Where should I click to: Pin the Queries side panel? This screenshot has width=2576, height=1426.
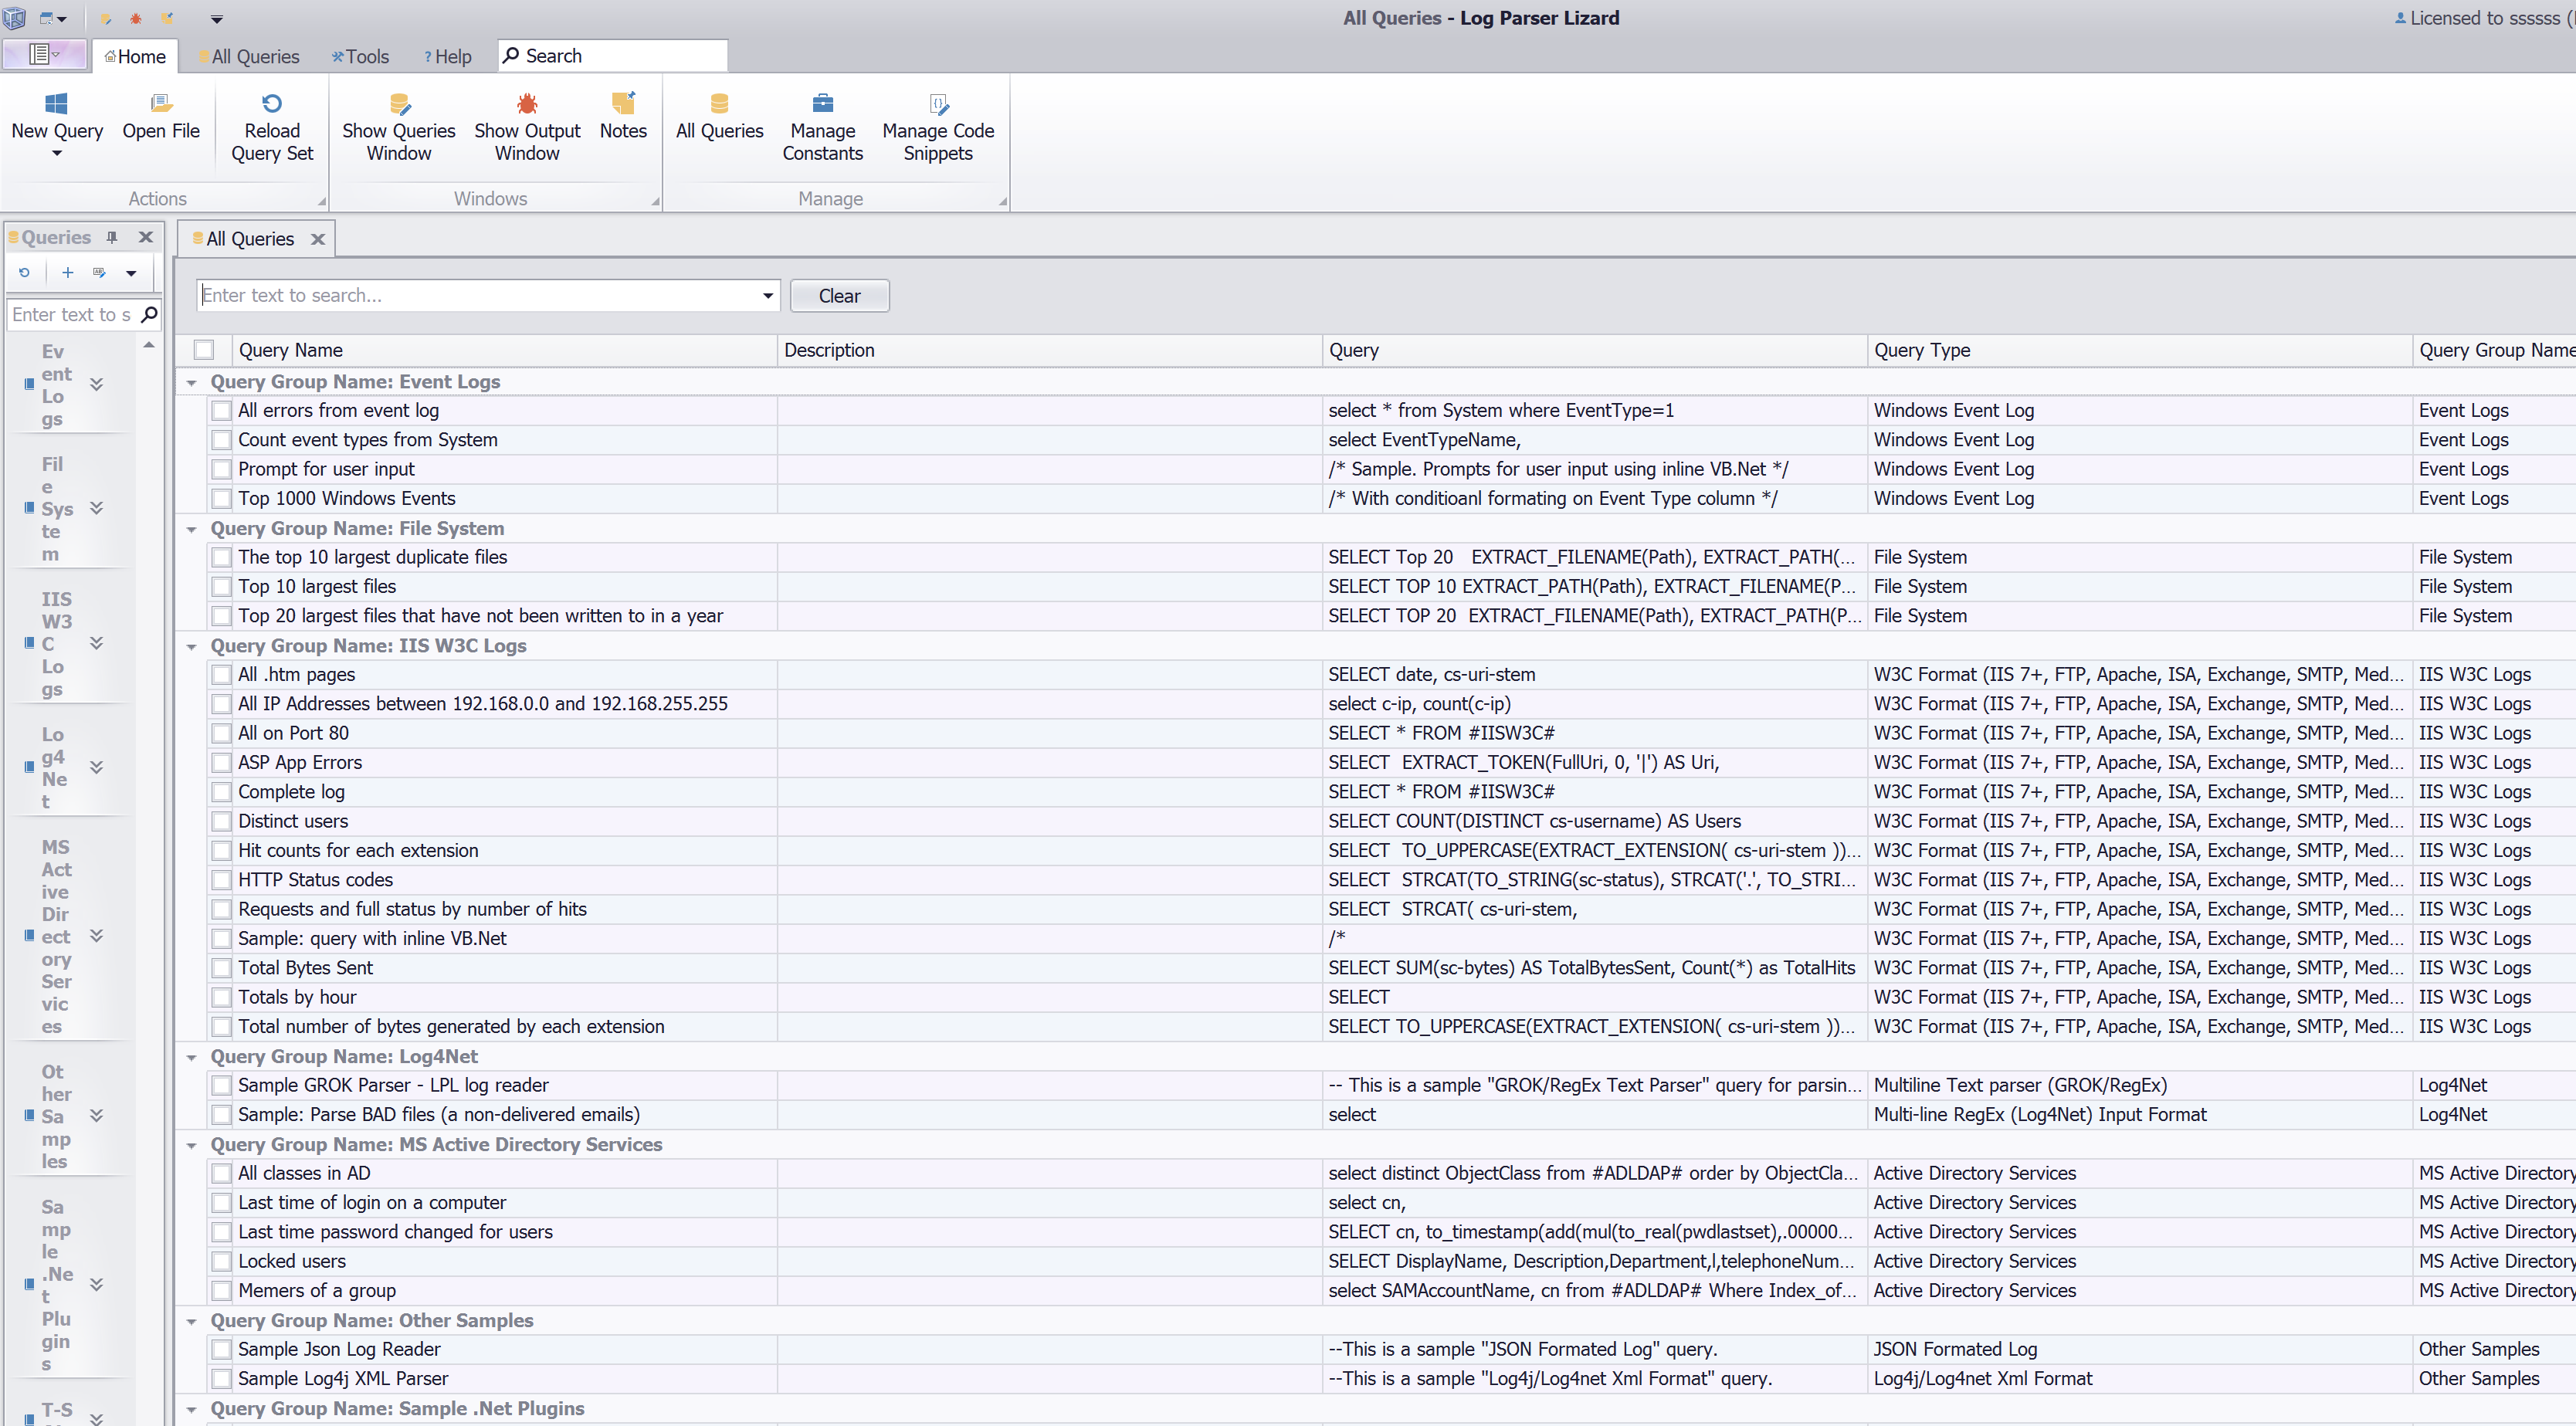pyautogui.click(x=112, y=237)
